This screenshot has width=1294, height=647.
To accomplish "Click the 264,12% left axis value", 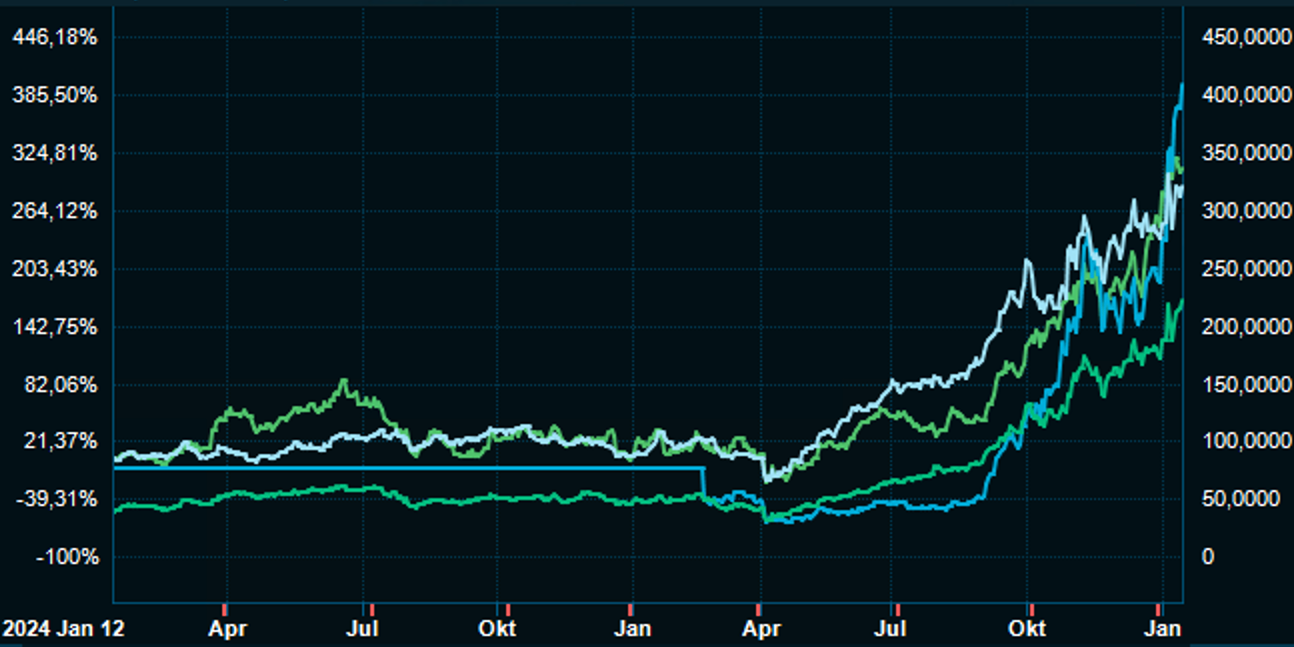I will pyautogui.click(x=54, y=211).
